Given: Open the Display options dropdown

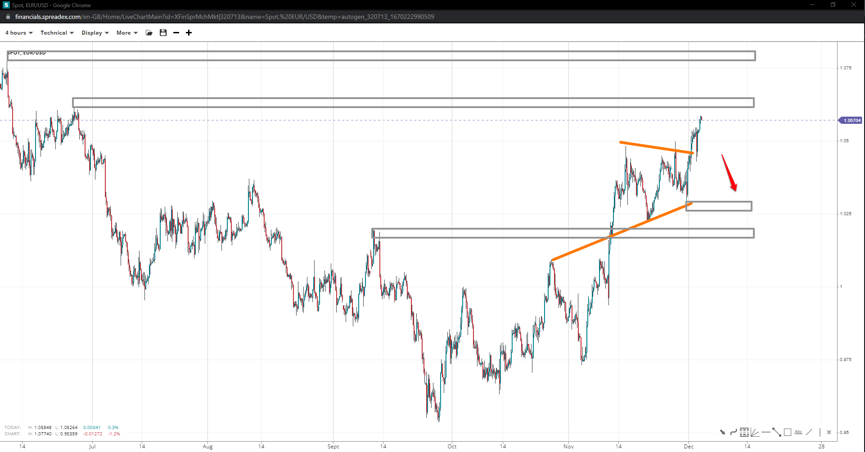Looking at the screenshot, I should 95,33.
